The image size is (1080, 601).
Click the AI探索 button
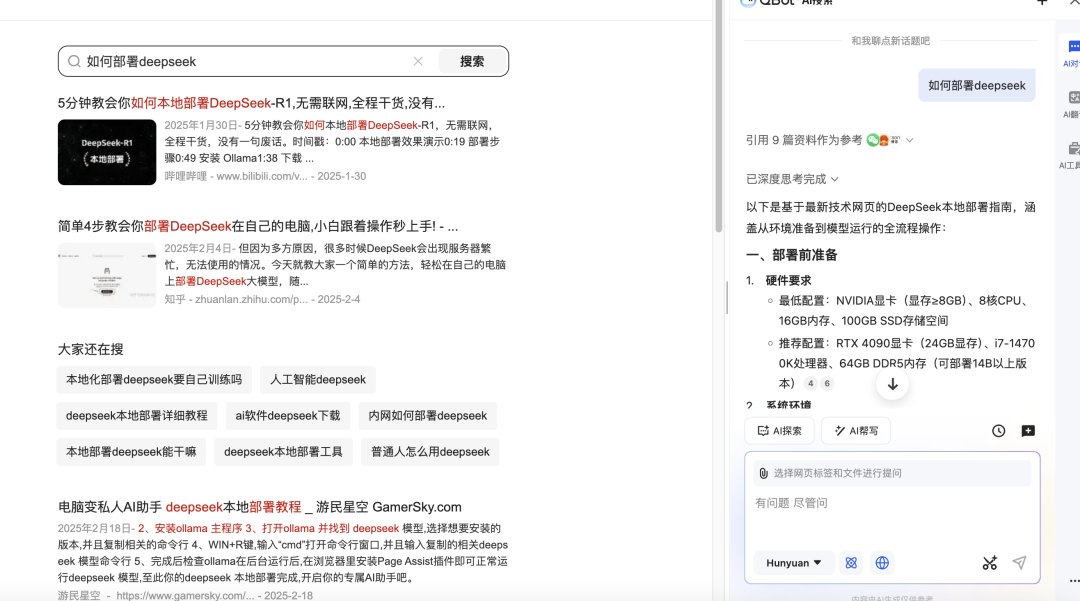click(780, 431)
